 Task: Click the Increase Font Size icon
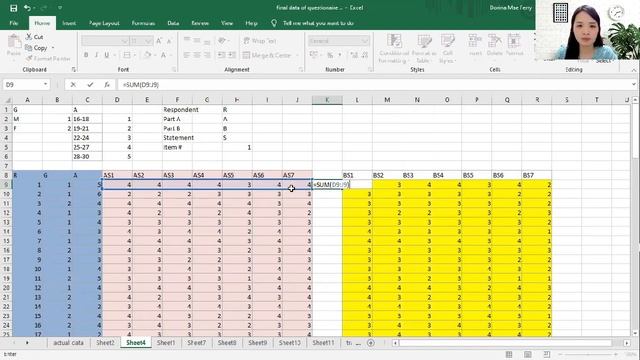pos(159,41)
